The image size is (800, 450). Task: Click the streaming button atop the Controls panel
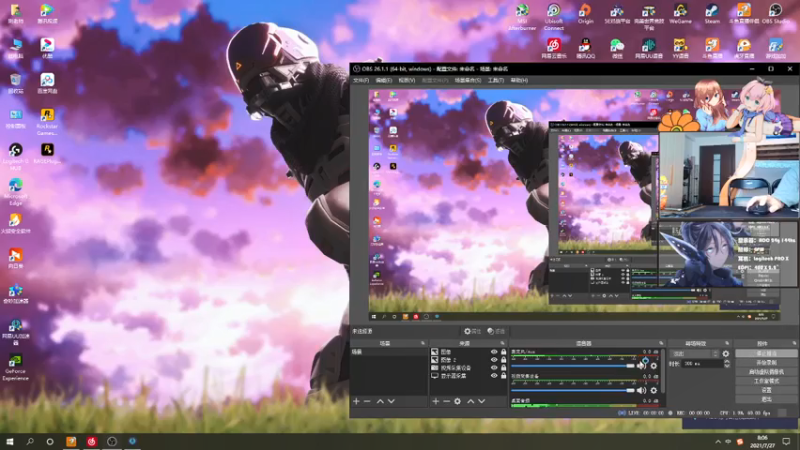click(x=766, y=354)
